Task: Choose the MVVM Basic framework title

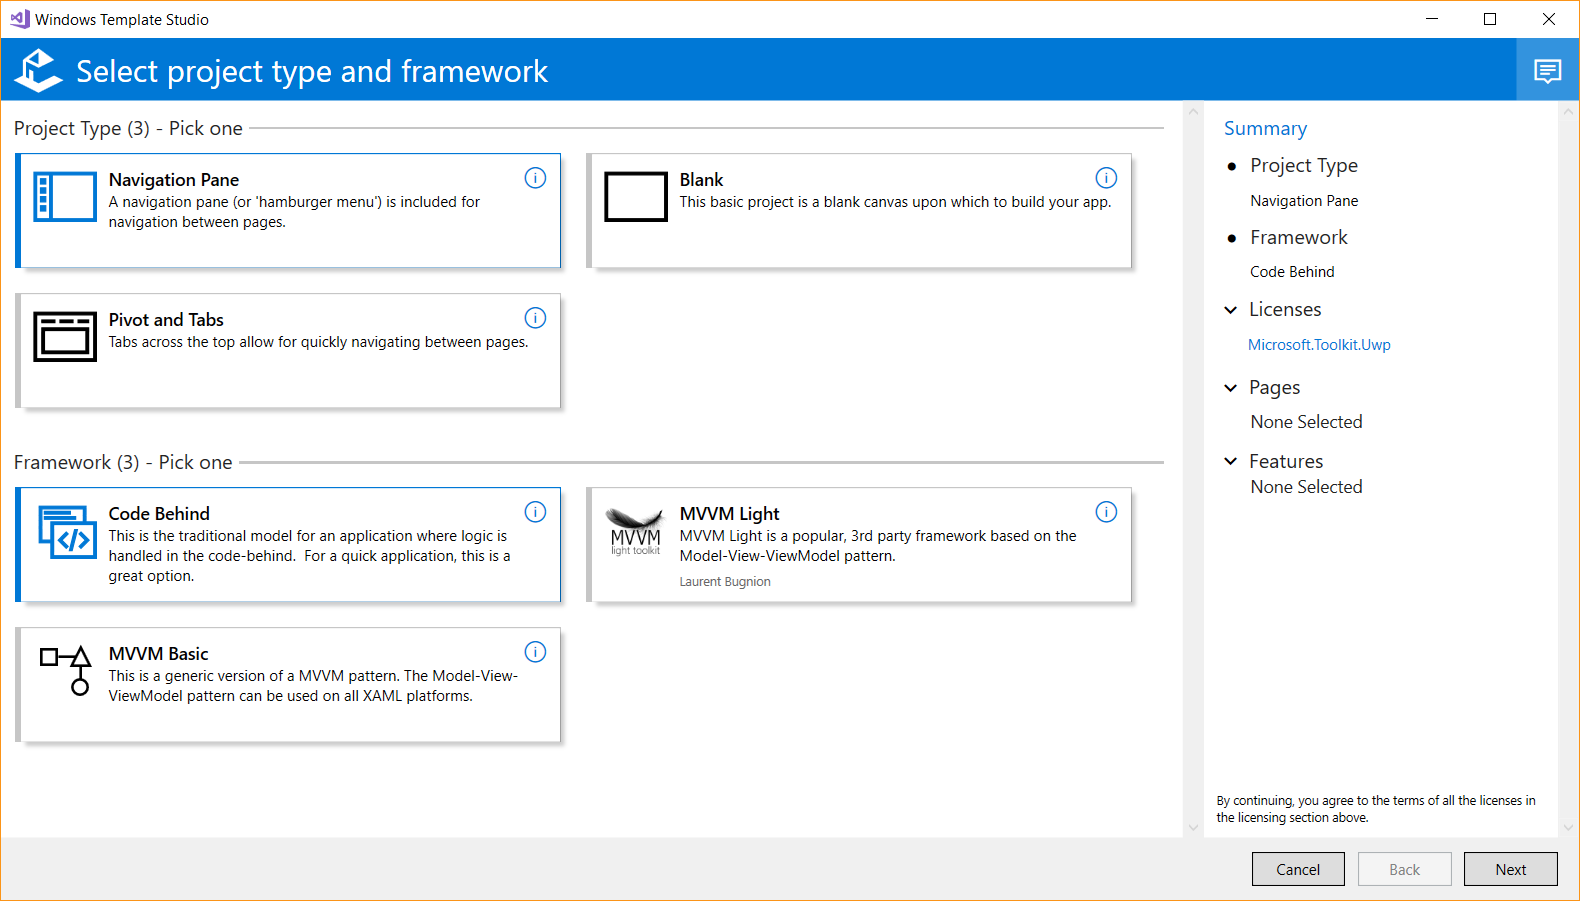Action: click(x=158, y=654)
